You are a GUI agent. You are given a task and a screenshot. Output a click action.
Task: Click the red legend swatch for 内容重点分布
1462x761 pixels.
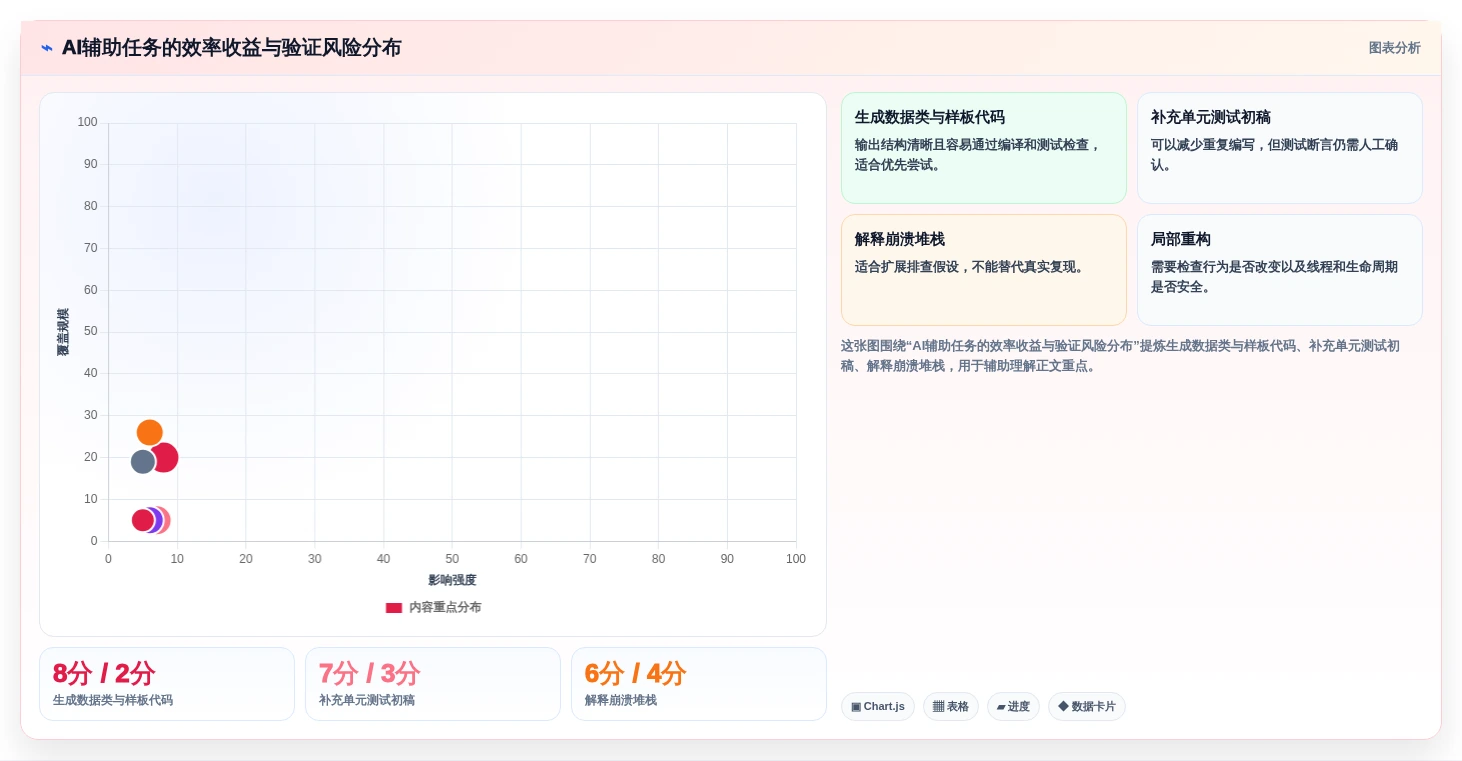394,607
